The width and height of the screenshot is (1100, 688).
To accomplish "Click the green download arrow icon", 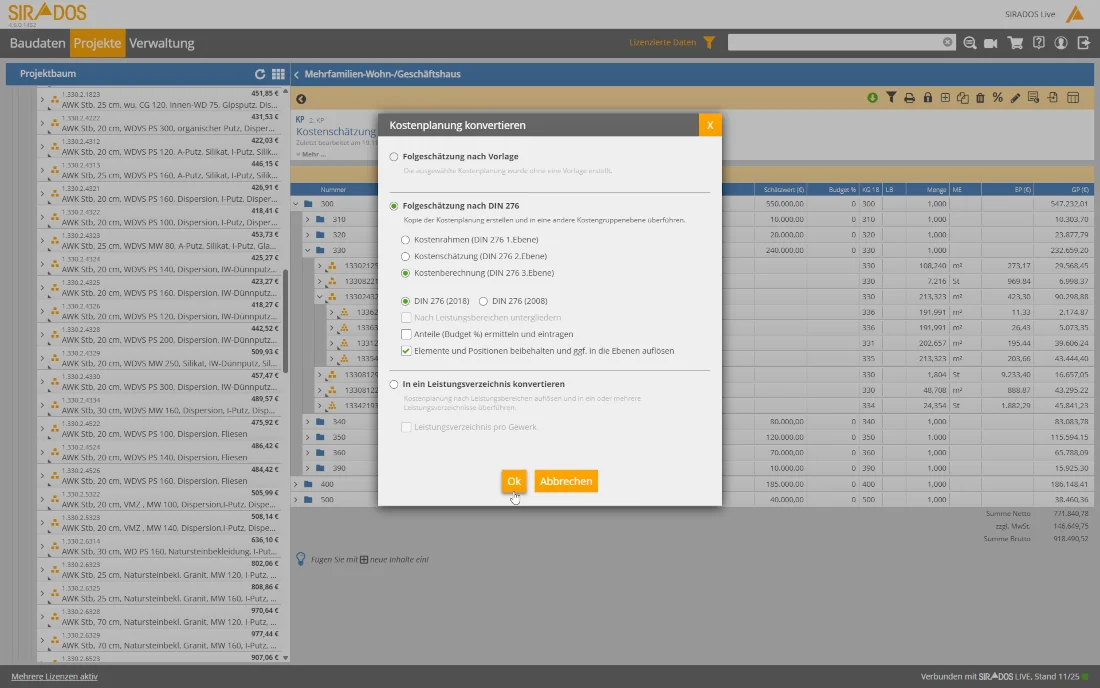I will (x=872, y=98).
